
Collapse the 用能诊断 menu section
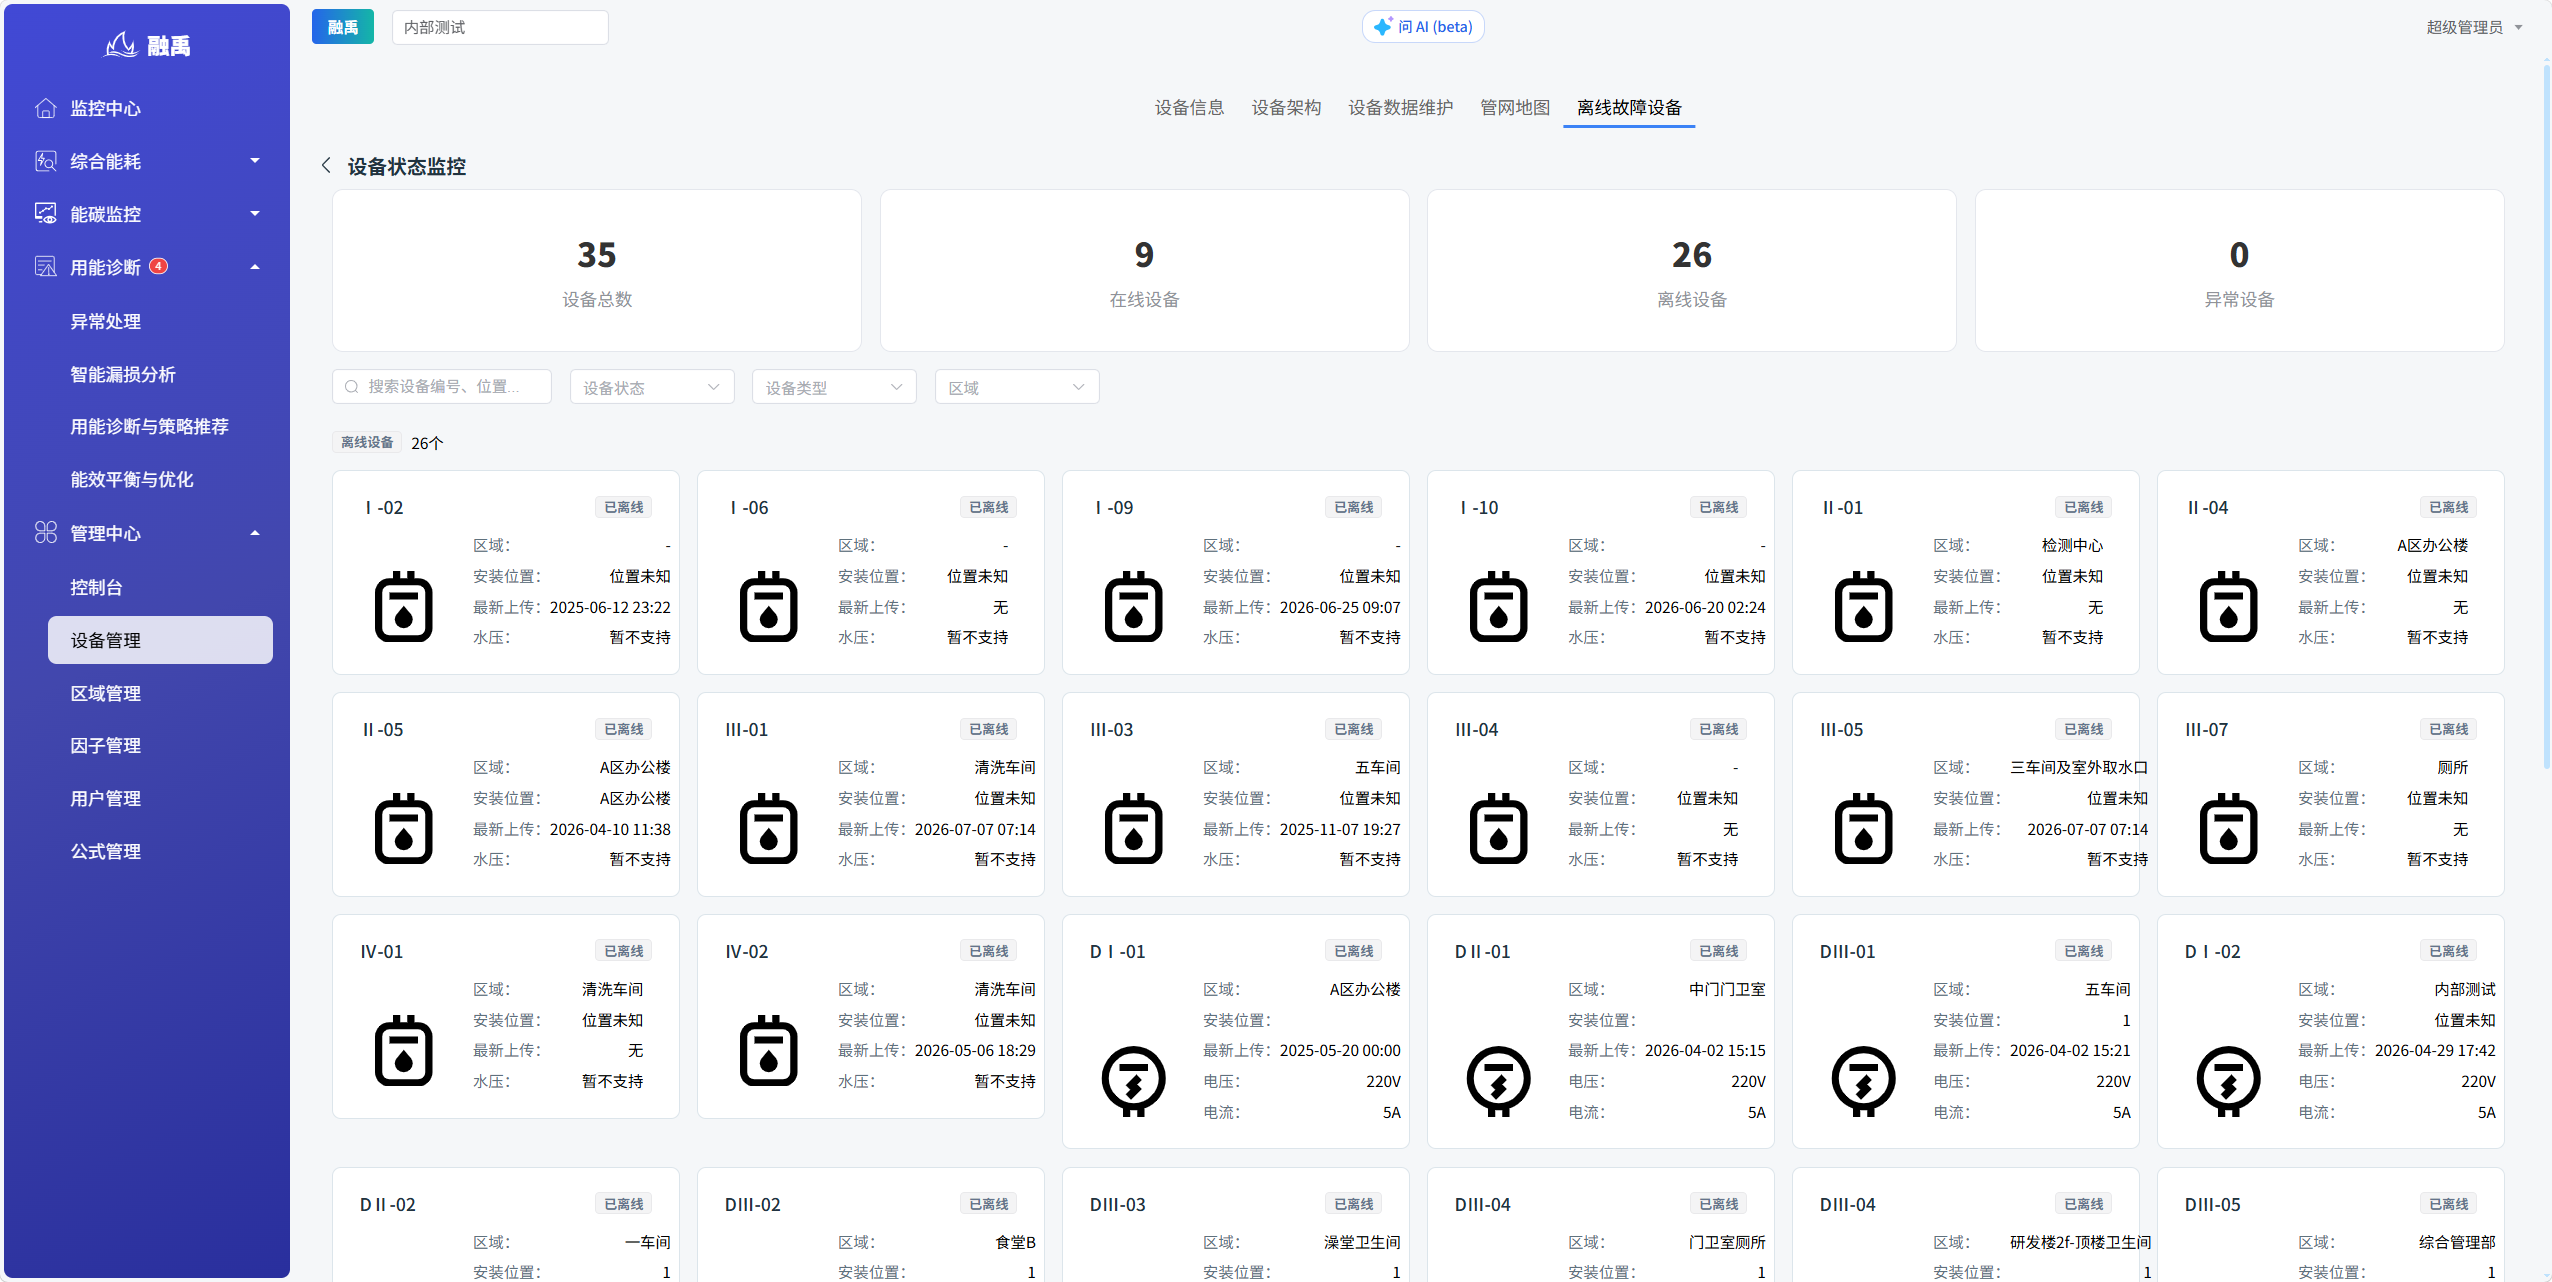[255, 267]
